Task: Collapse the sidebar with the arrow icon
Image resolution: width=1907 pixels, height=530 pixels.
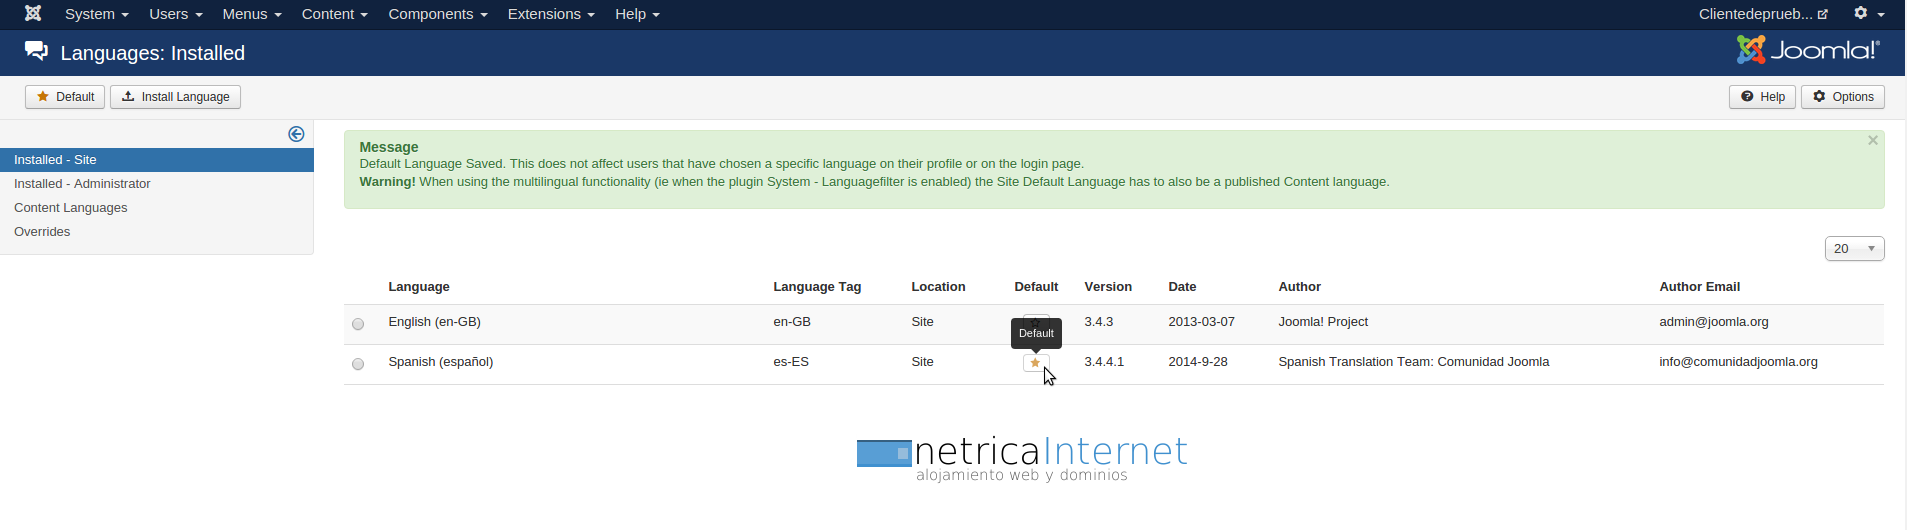Action: point(296,134)
